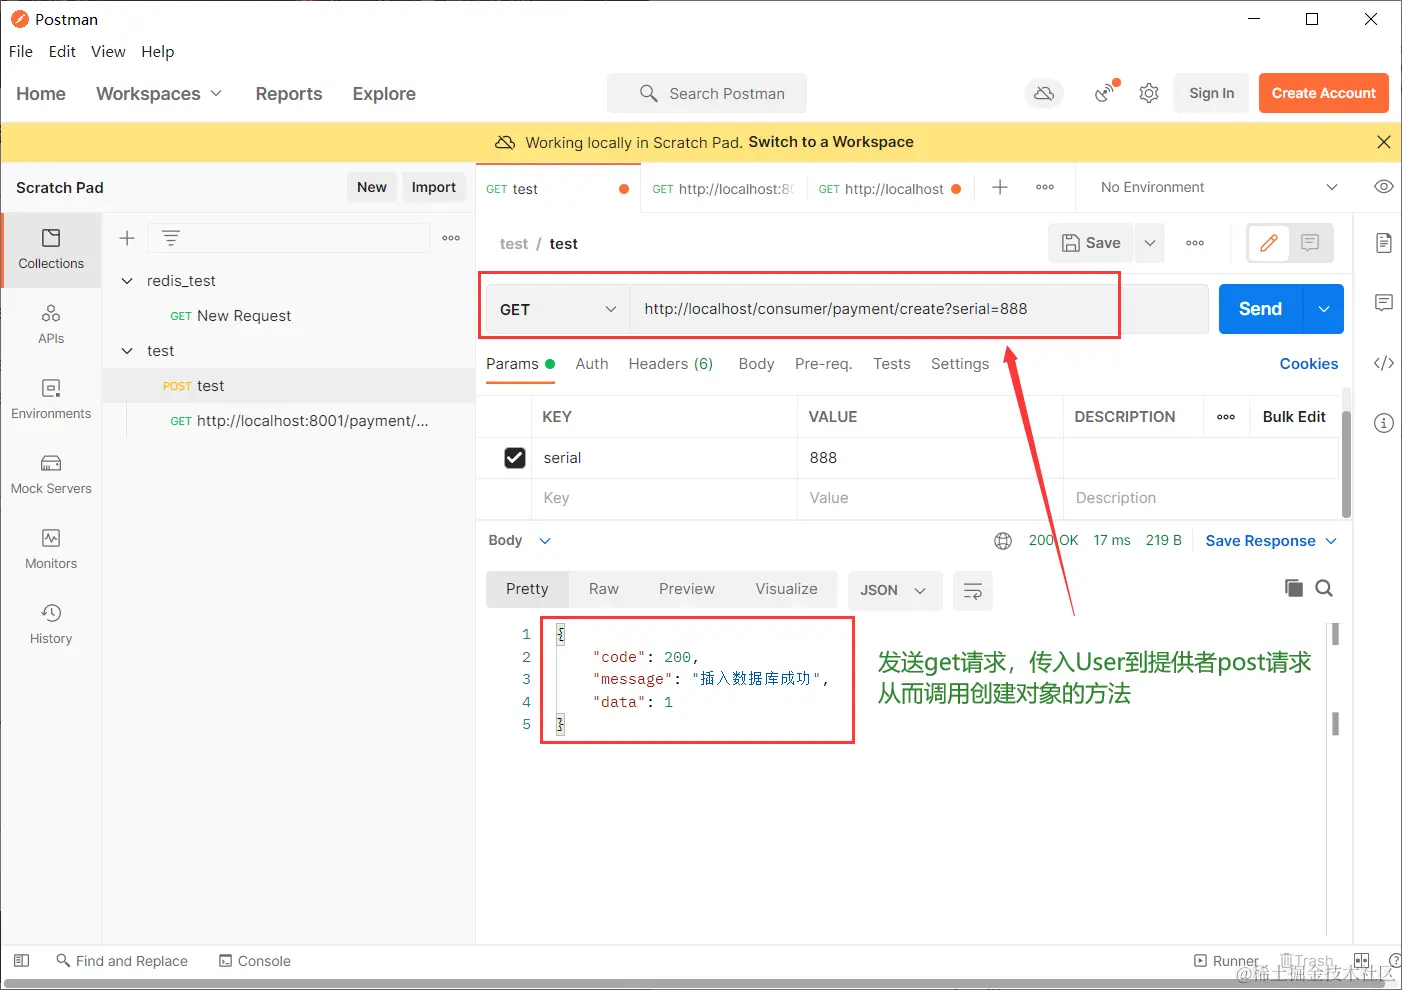Open the History sidebar panel
The width and height of the screenshot is (1402, 990).
coord(51,625)
